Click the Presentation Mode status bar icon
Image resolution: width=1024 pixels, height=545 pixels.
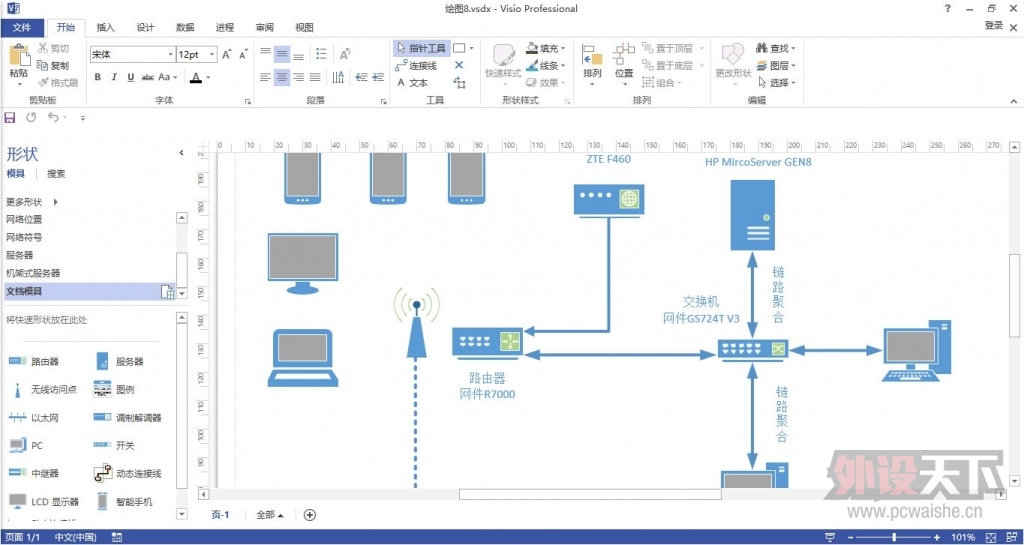click(830, 537)
